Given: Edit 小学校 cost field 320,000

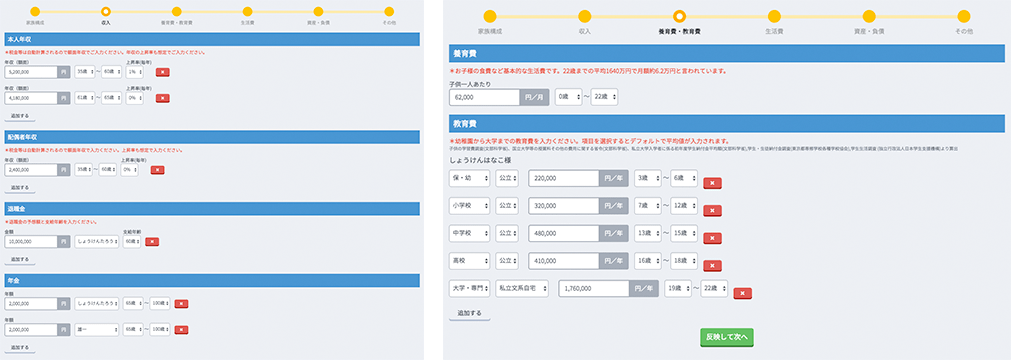Looking at the screenshot, I should (x=564, y=206).
